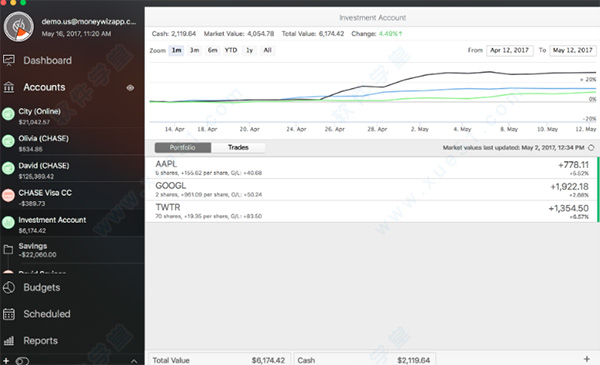Click the GOOGL value +1,922.18
Viewport: 600px width, 365px height.
569,187
